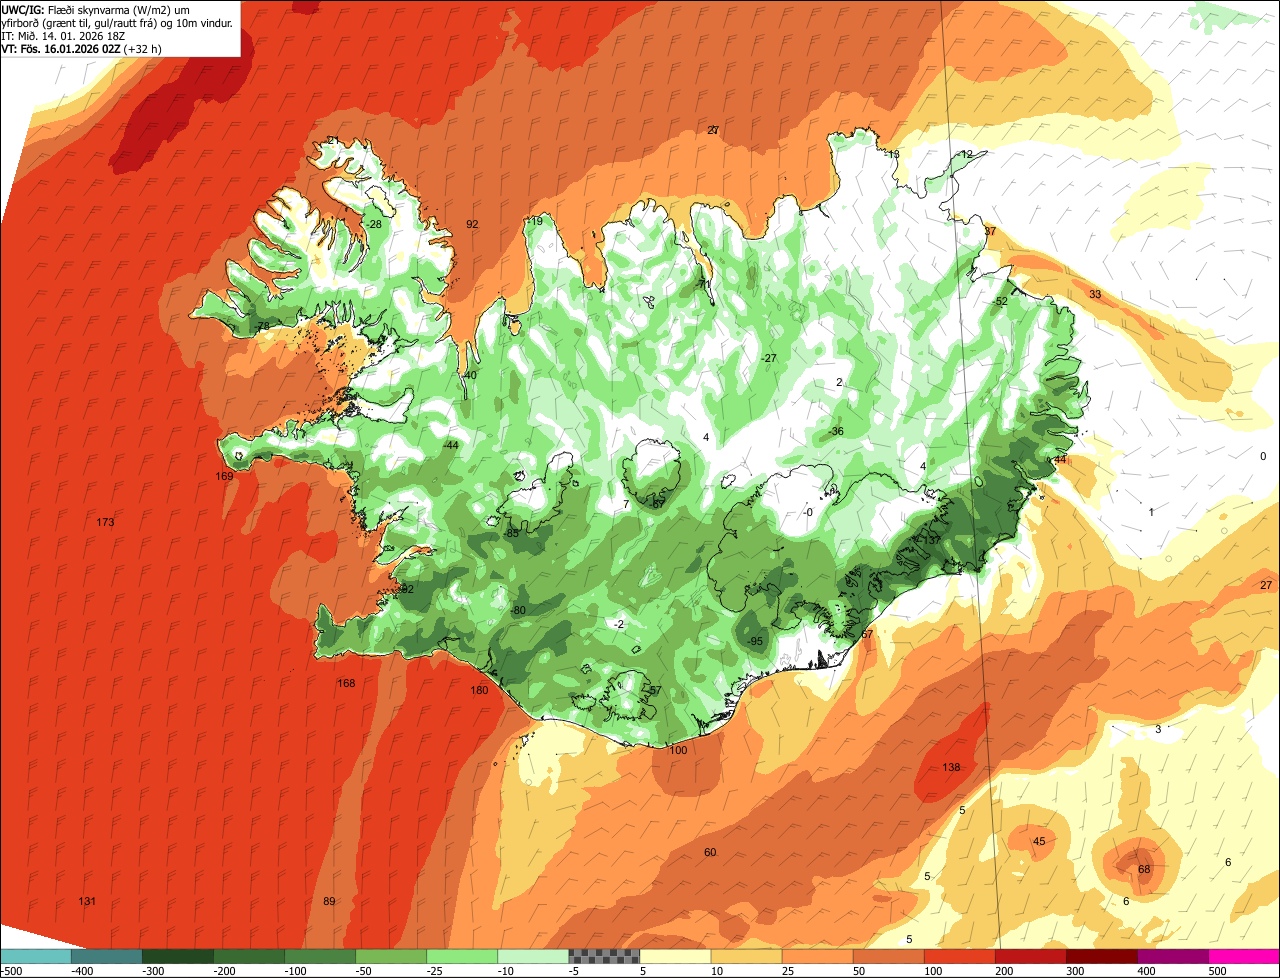
Task: Select the legend swatch between -400 and -300
Action: tap(107, 956)
